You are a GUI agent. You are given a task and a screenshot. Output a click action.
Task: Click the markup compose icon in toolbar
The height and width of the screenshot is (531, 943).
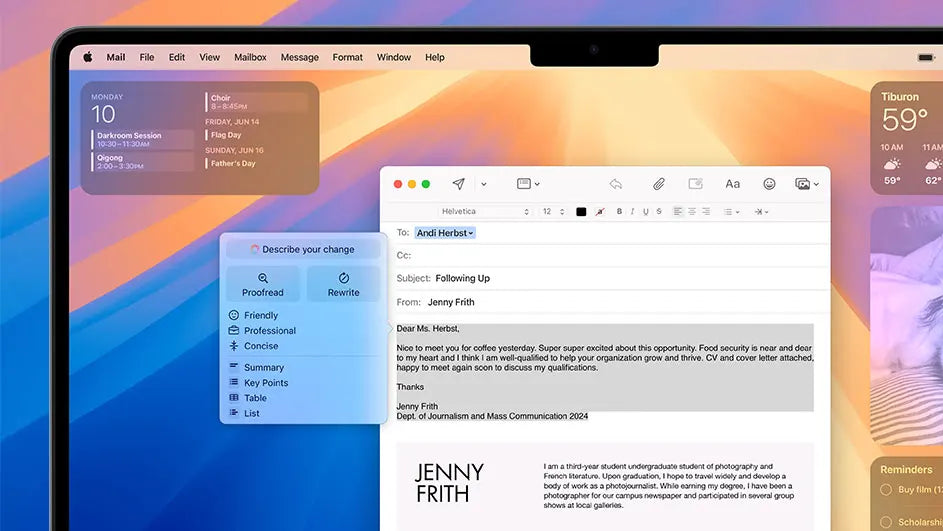pos(696,184)
